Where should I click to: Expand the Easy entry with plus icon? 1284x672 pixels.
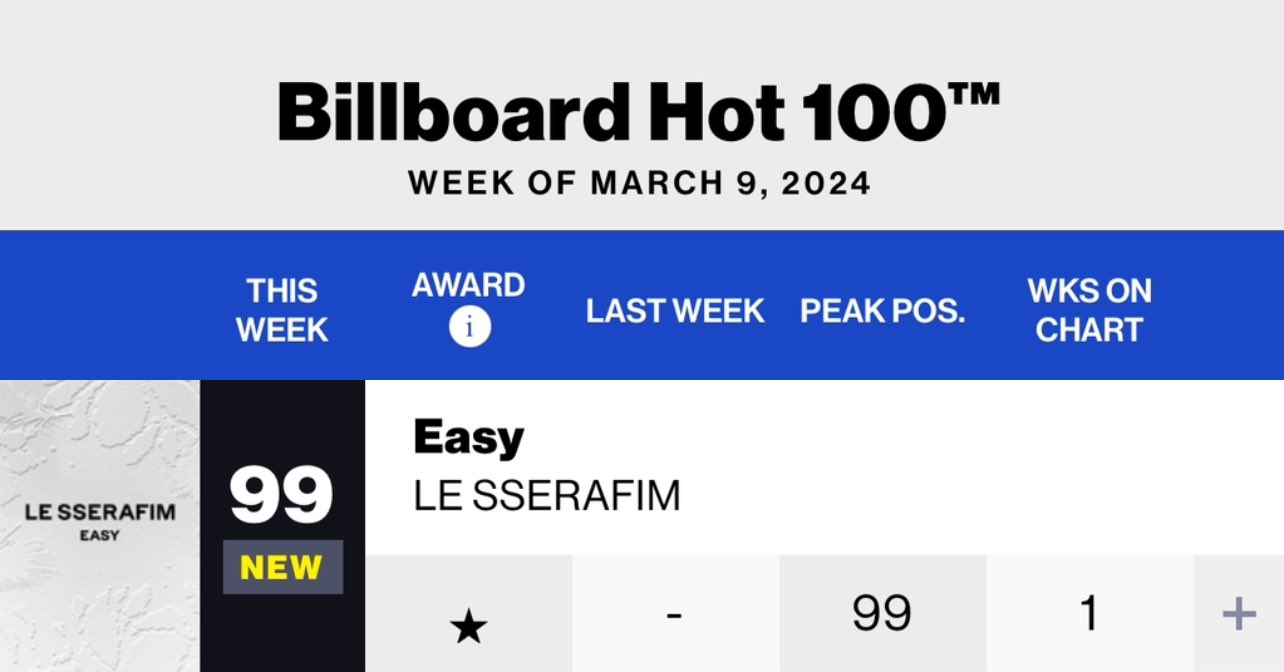(x=1239, y=613)
